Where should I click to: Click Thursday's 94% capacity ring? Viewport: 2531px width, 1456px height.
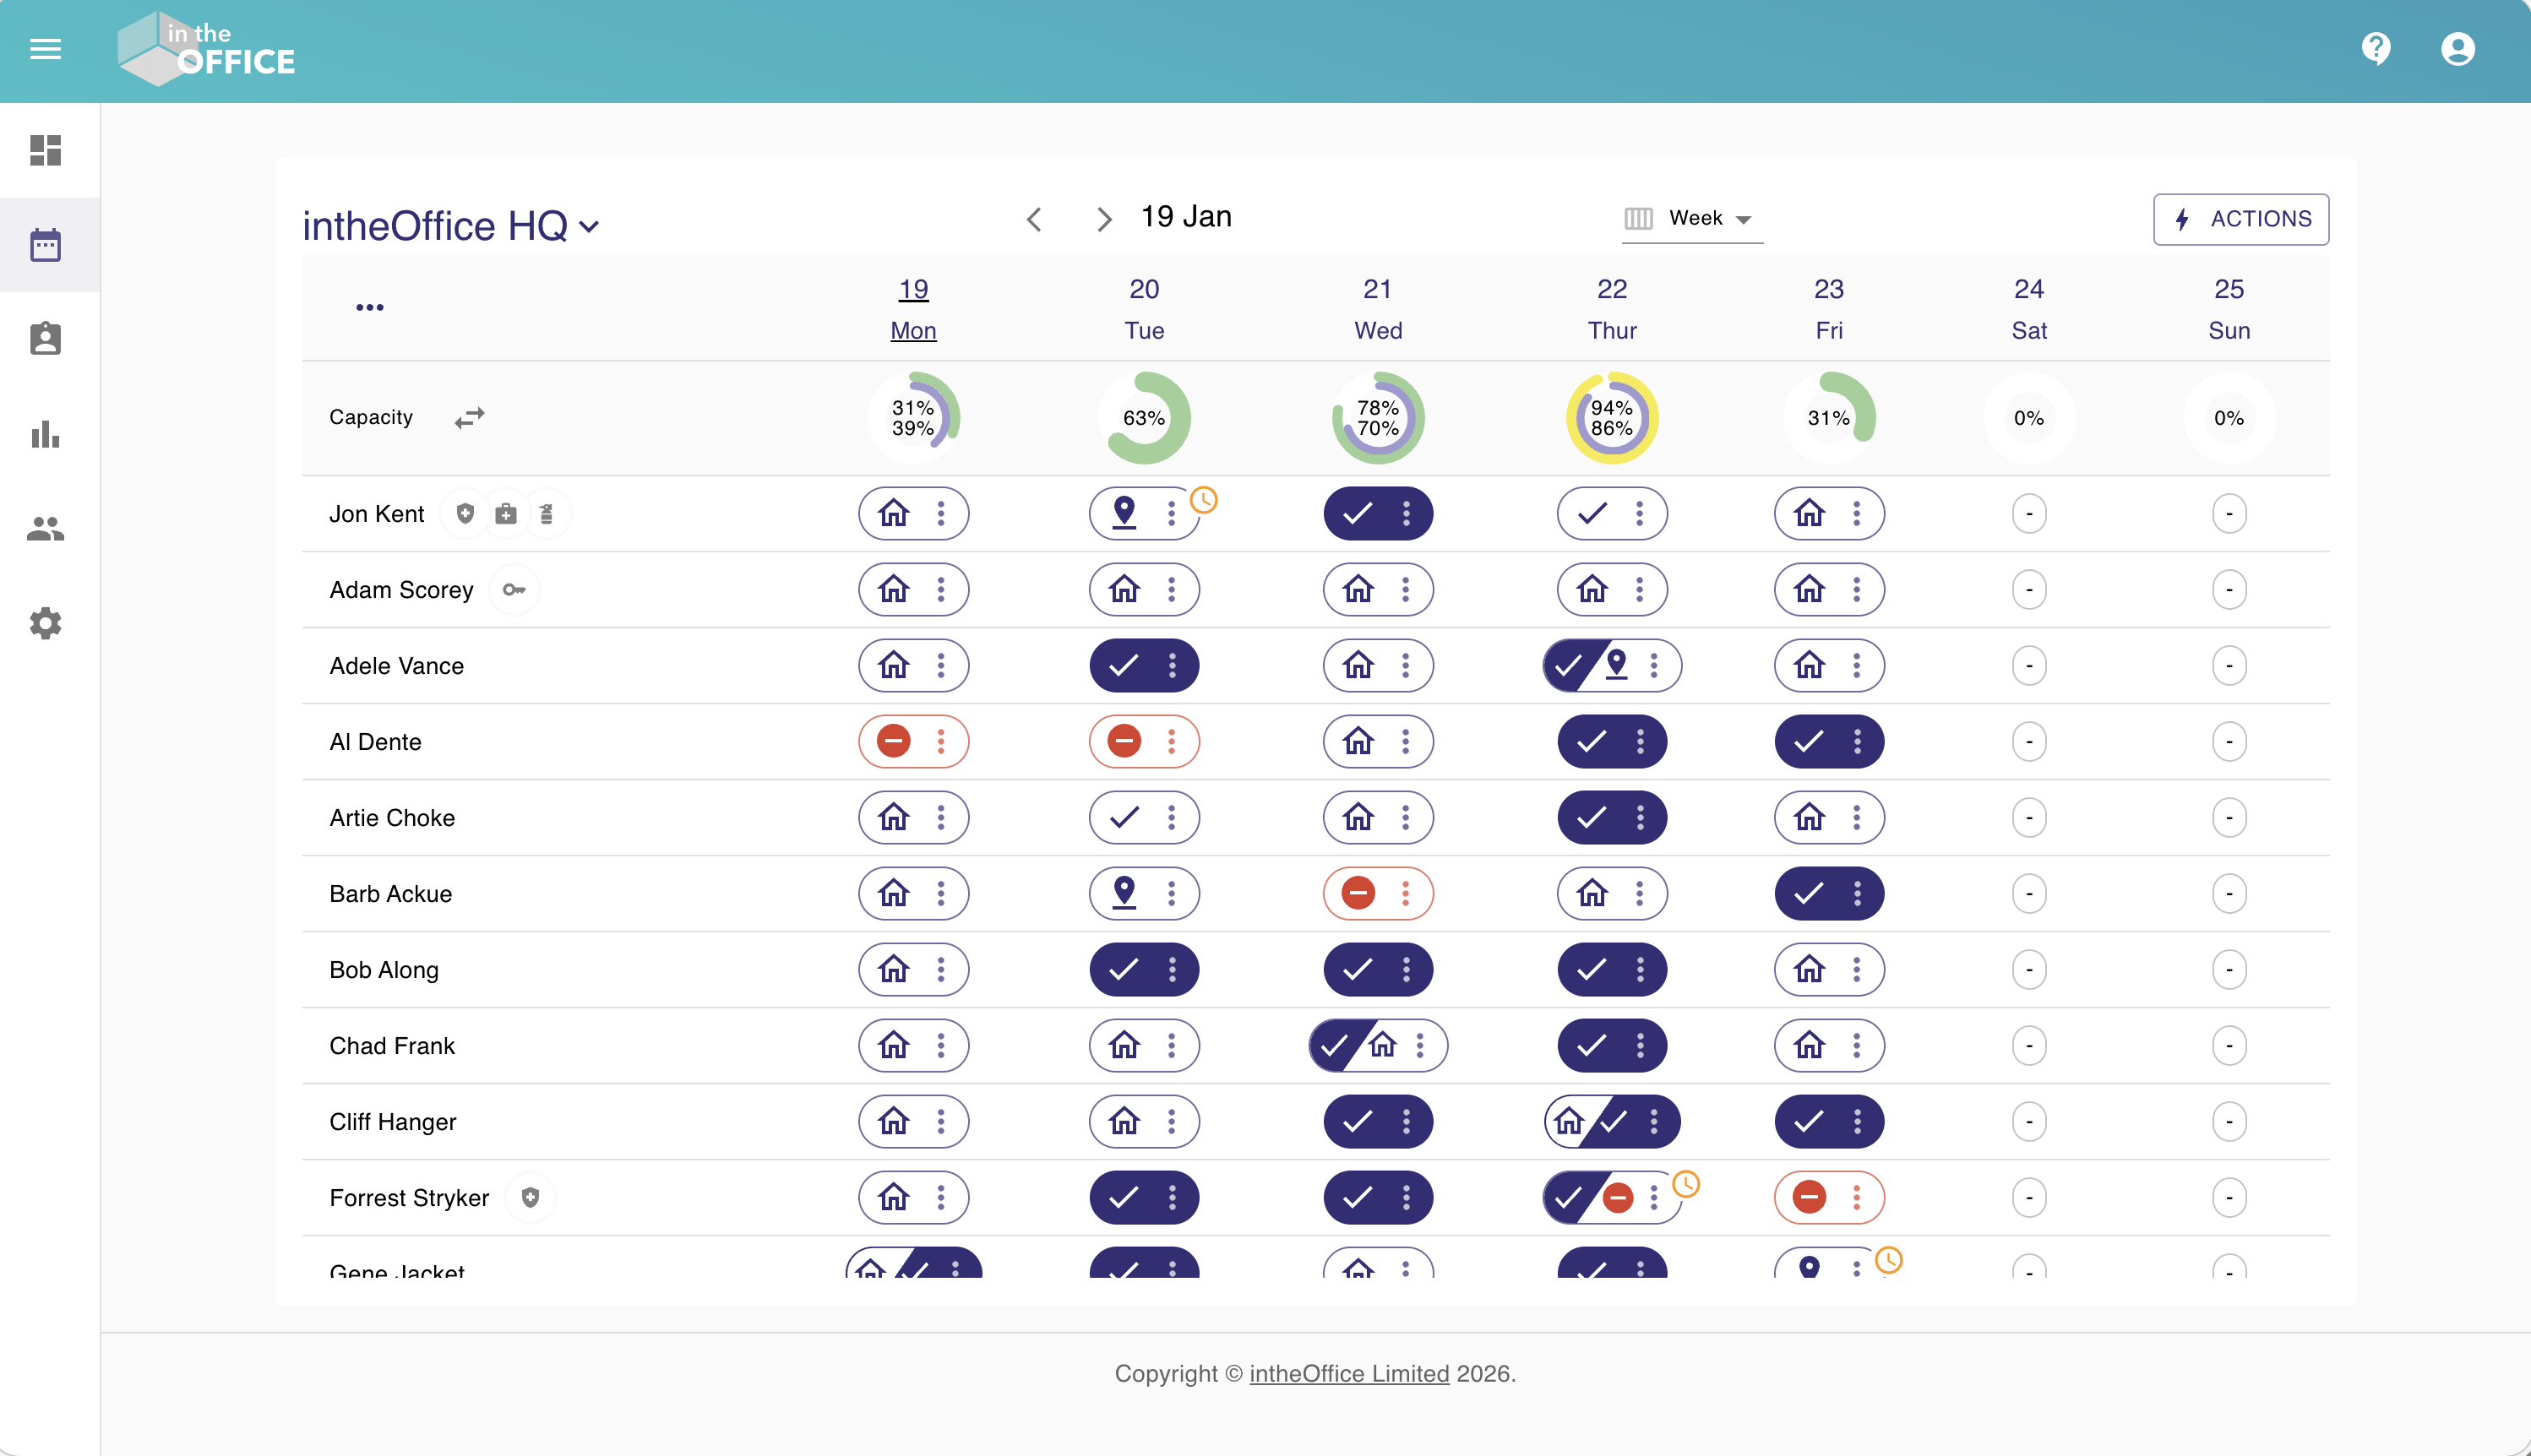[1611, 418]
